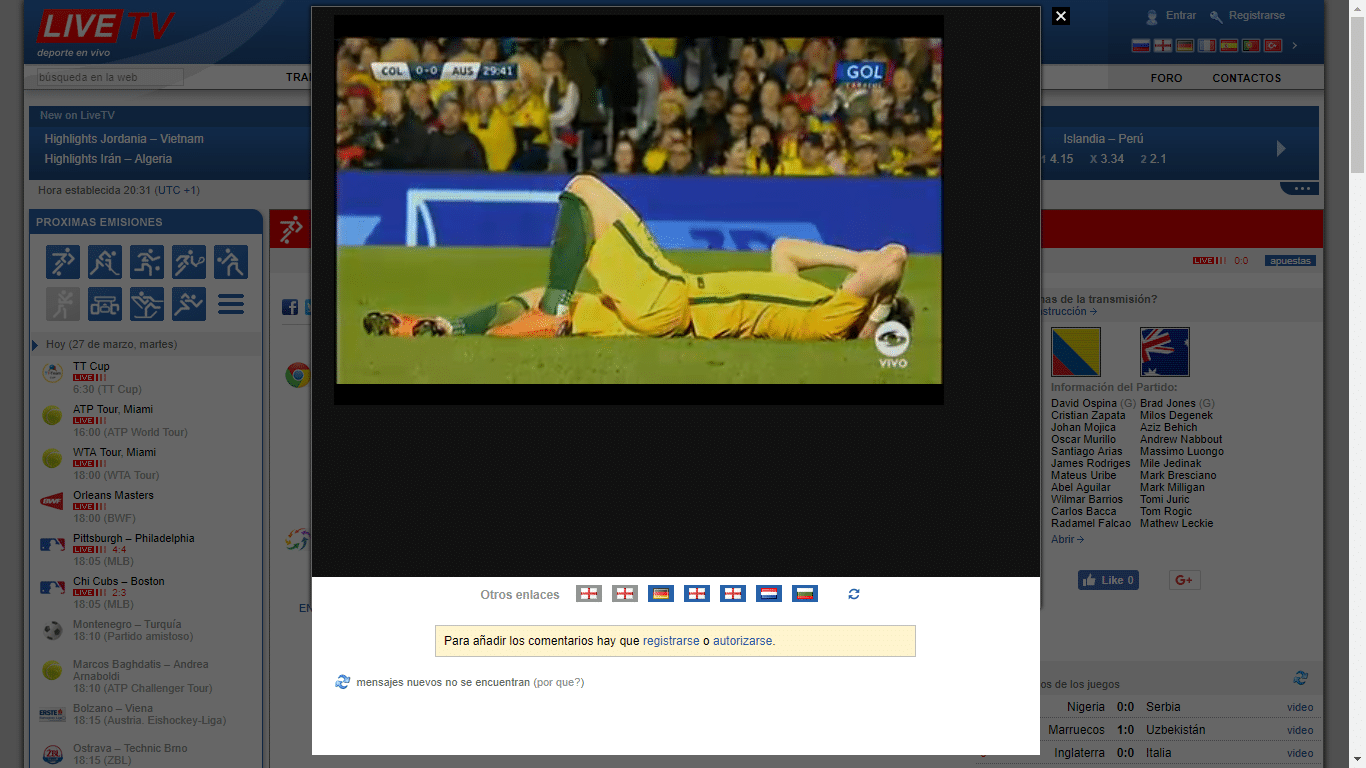The image size is (1366, 768).
Task: Open the FORO menu item
Action: coord(1166,78)
